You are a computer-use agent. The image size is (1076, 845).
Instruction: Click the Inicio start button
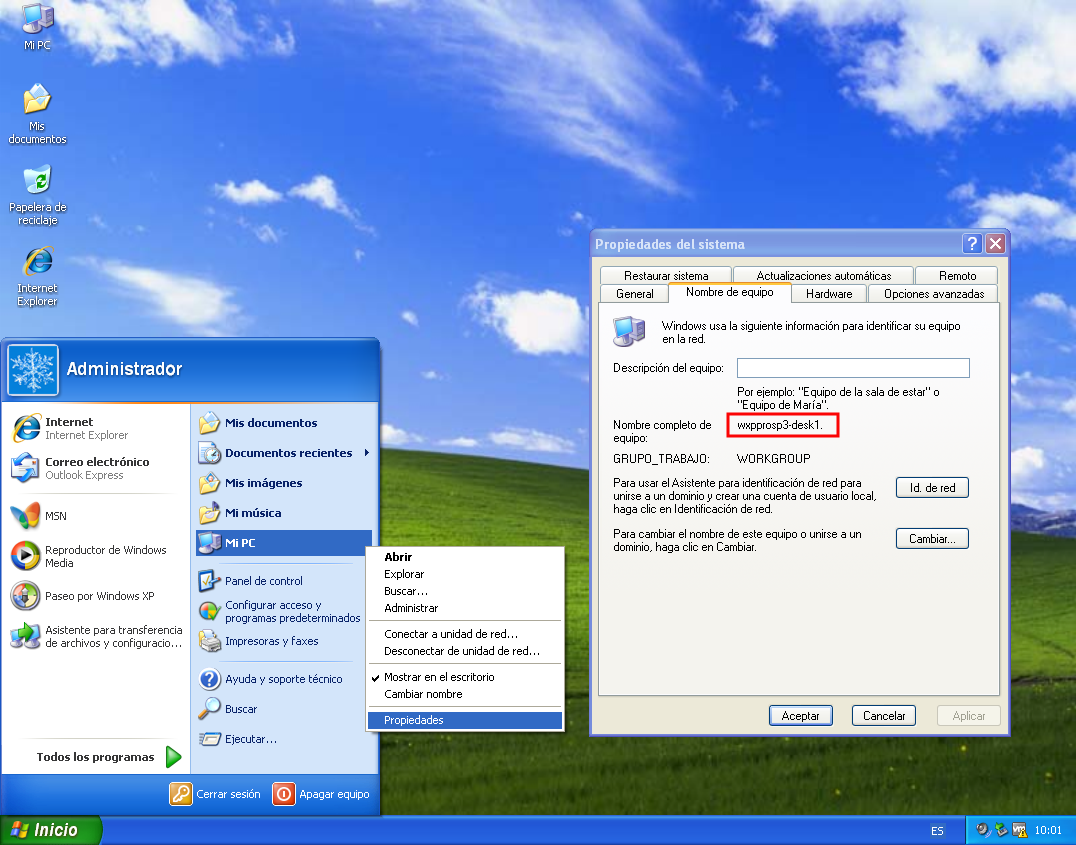coord(50,830)
